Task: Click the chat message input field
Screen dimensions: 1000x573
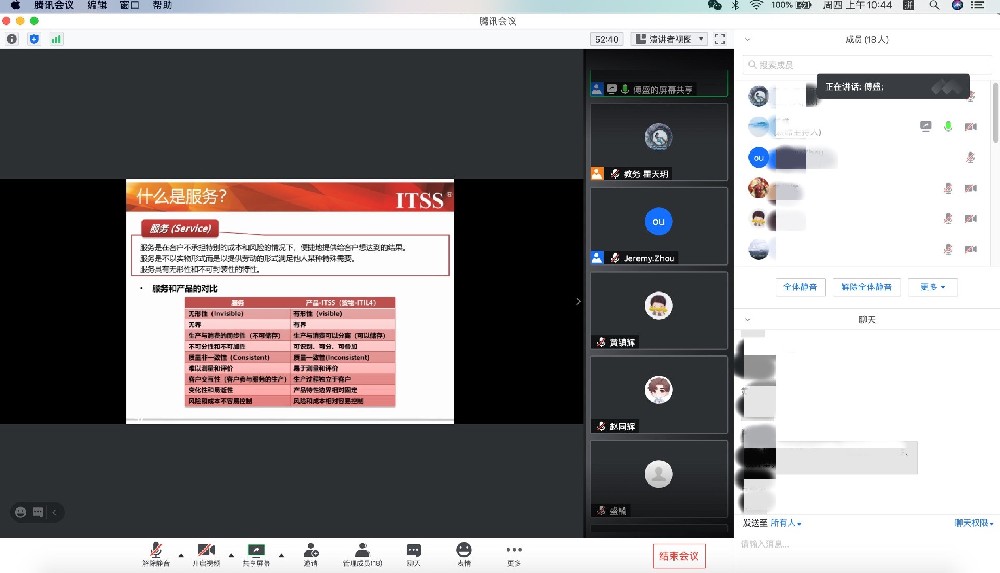Action: (x=866, y=544)
